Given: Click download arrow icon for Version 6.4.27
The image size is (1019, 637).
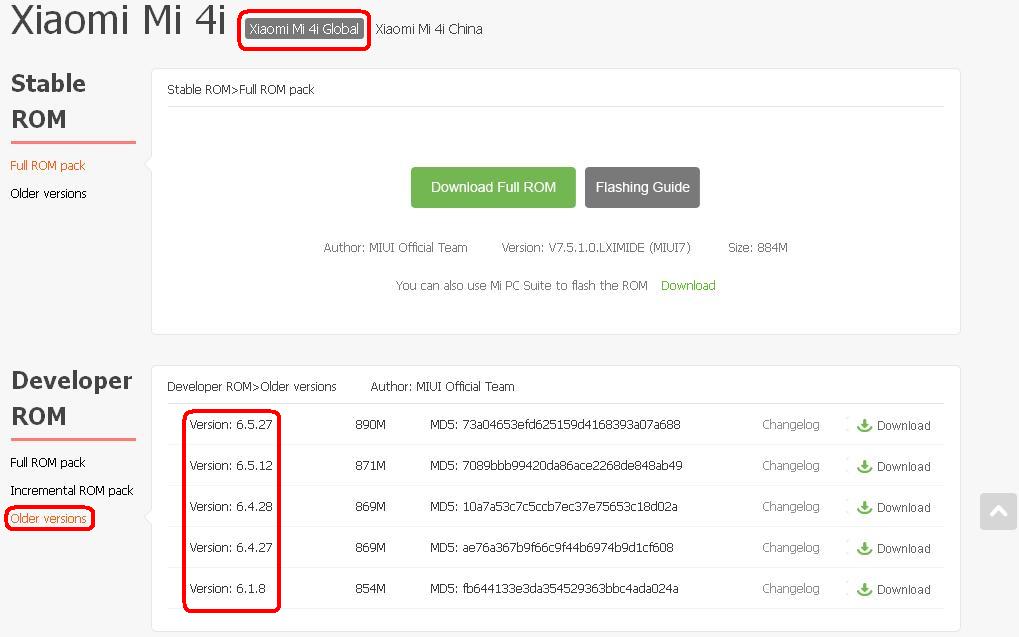Looking at the screenshot, I should point(864,548).
